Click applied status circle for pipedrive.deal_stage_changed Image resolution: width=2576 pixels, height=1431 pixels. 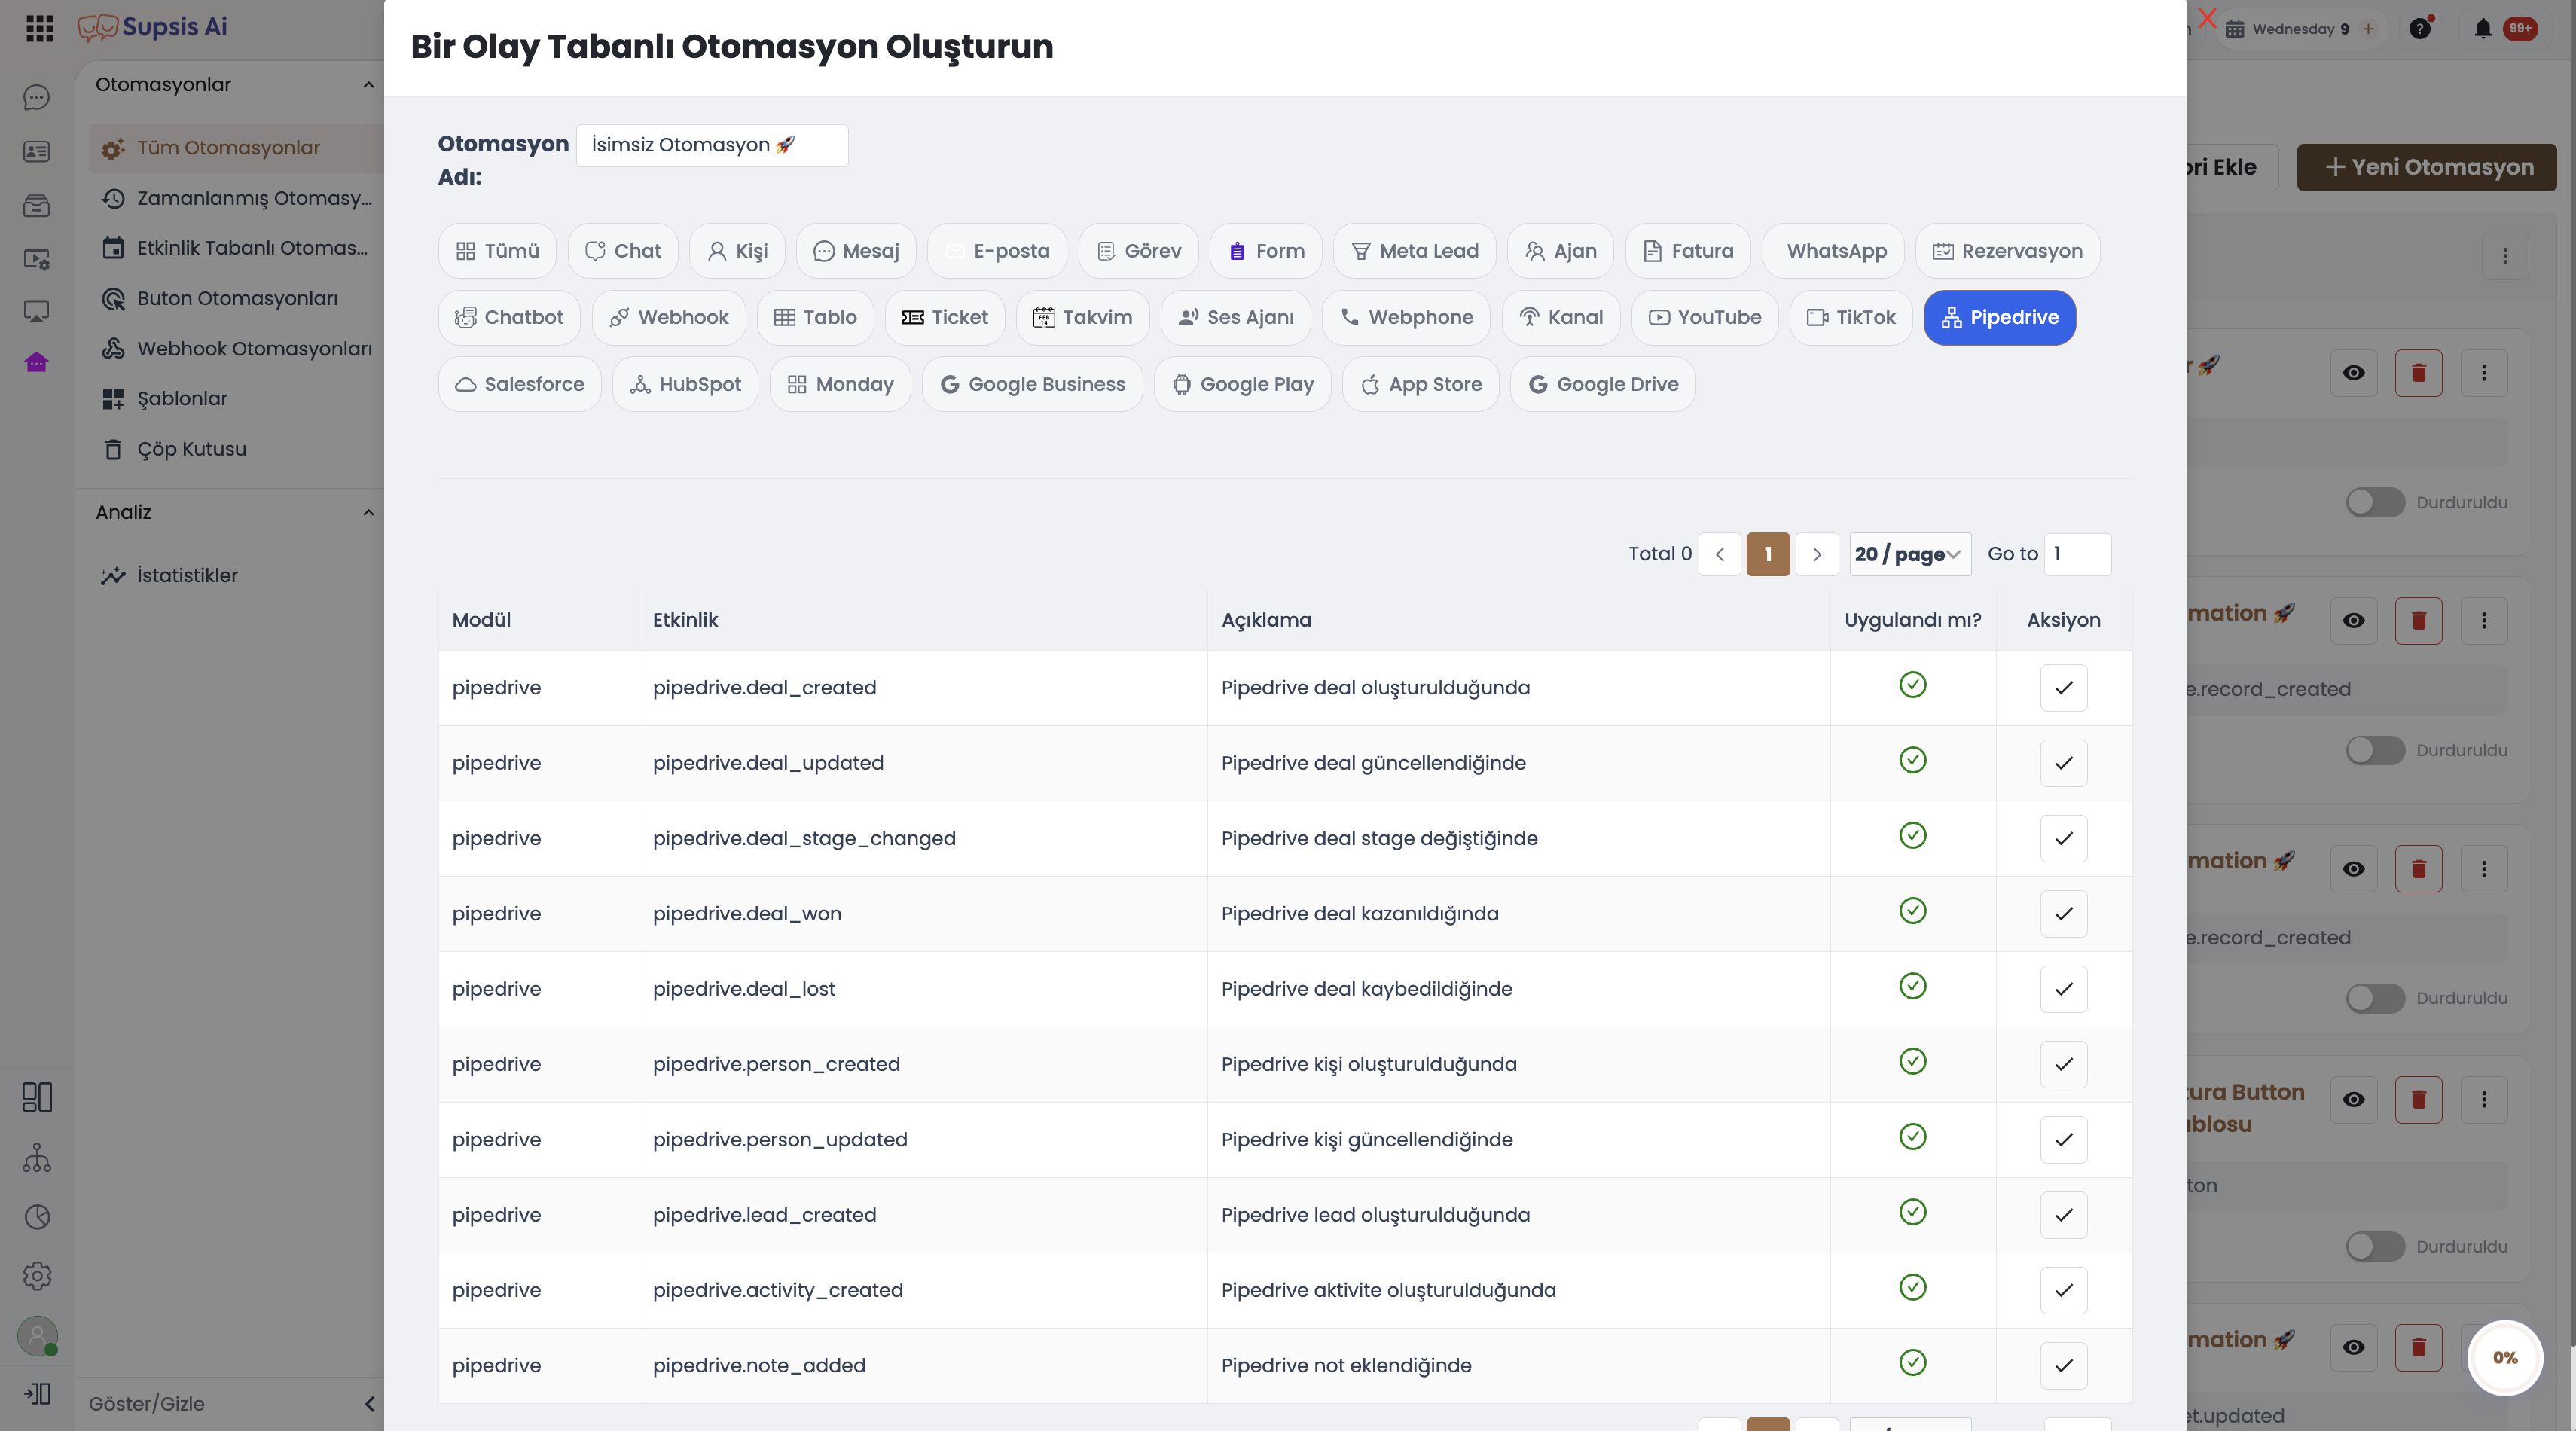pos(1913,835)
